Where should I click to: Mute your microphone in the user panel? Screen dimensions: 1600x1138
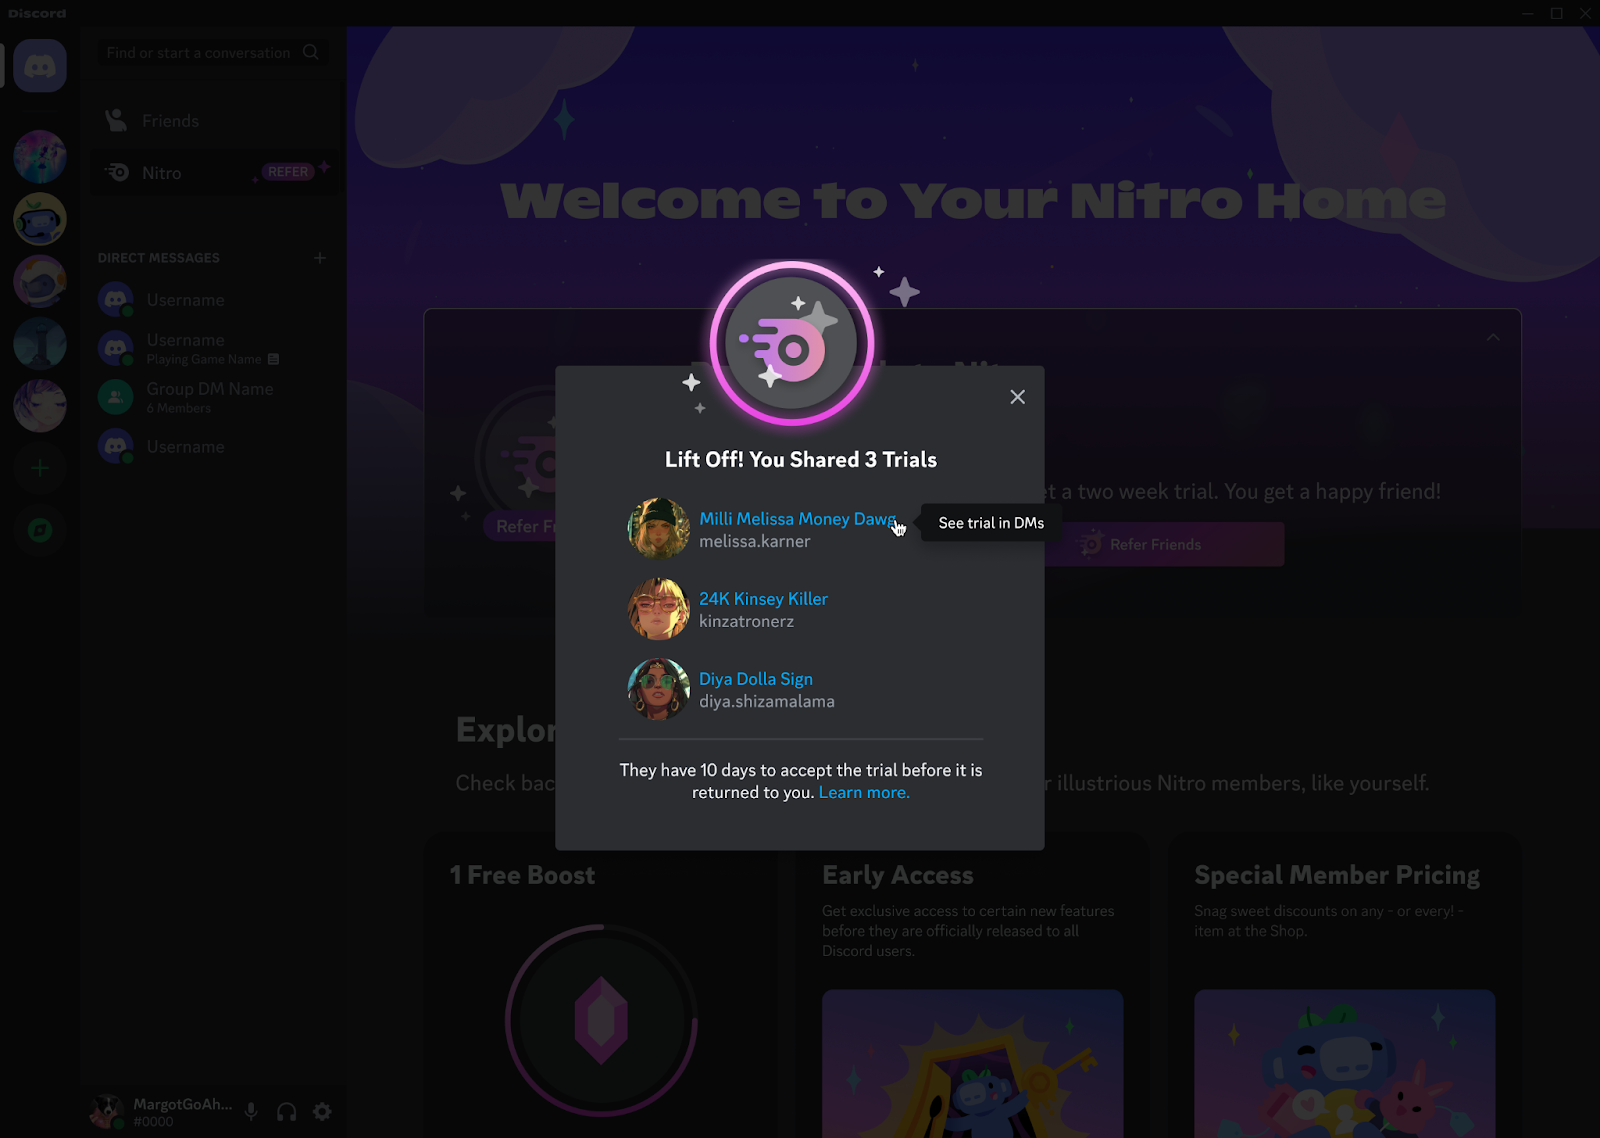tap(250, 1111)
